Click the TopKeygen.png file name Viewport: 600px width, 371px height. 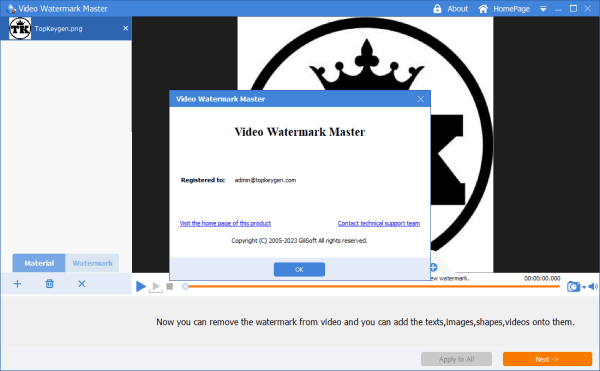click(x=59, y=29)
